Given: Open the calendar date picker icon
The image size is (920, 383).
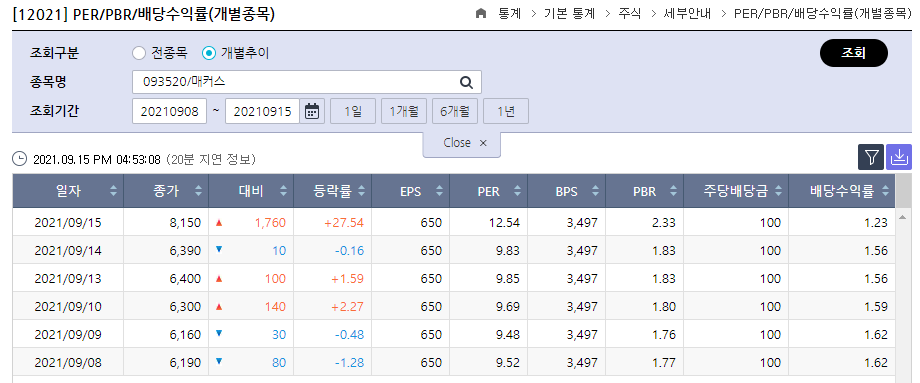Looking at the screenshot, I should (x=313, y=111).
